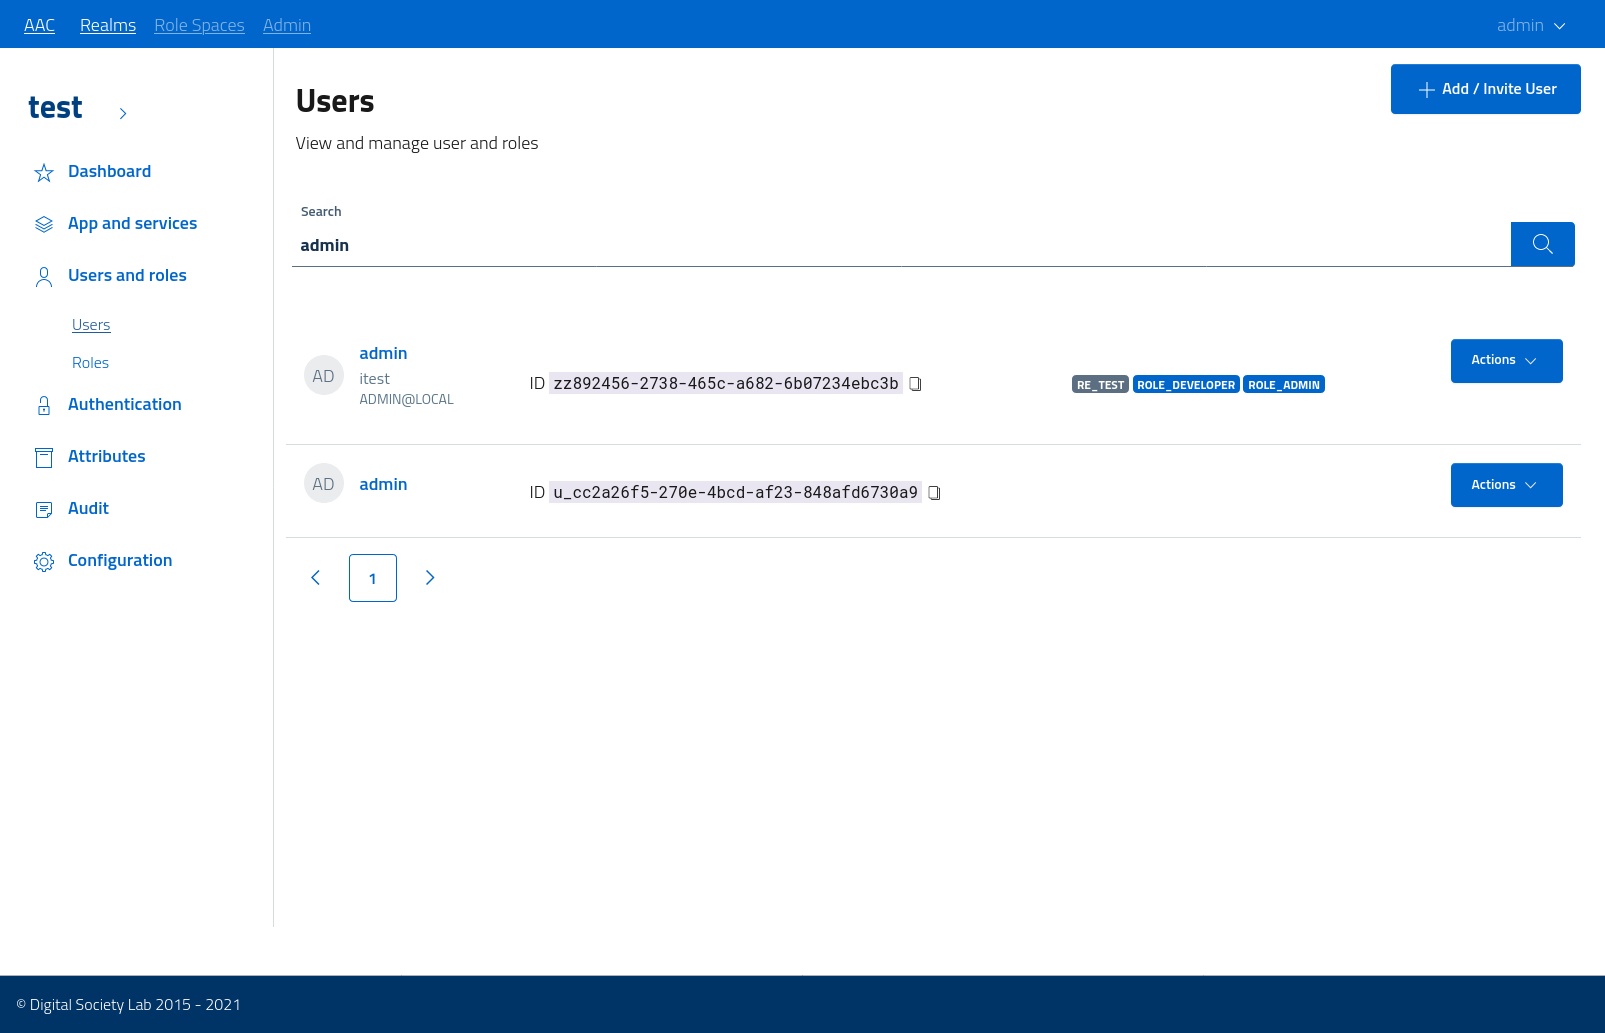The width and height of the screenshot is (1605, 1033).
Task: Click the AD avatar of itest admin
Action: [323, 376]
